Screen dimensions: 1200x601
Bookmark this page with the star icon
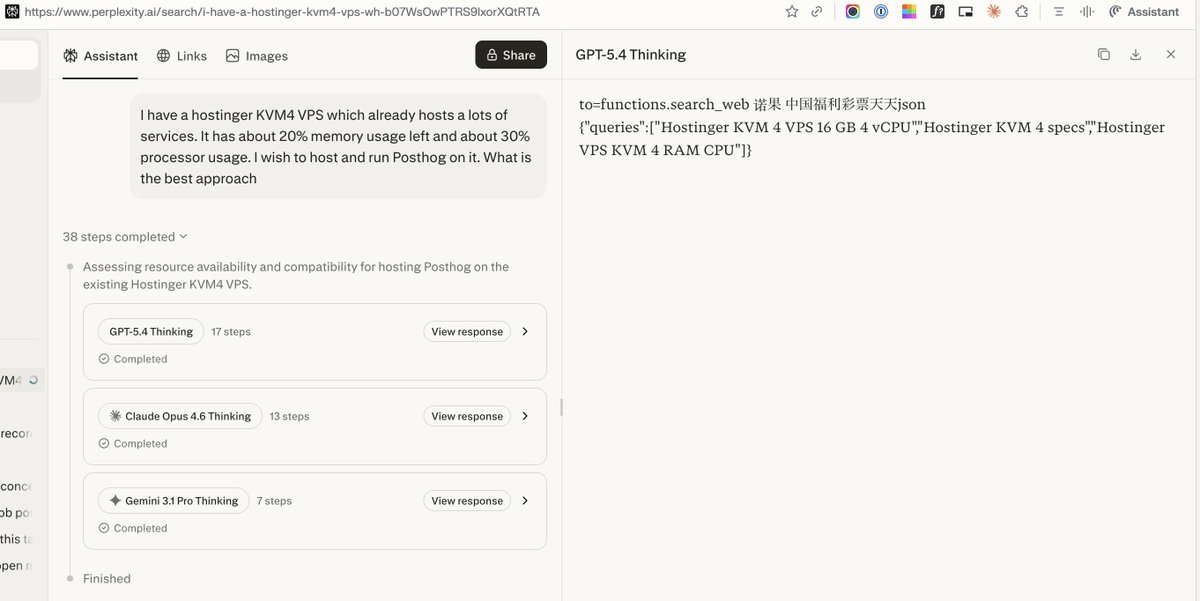tap(792, 11)
